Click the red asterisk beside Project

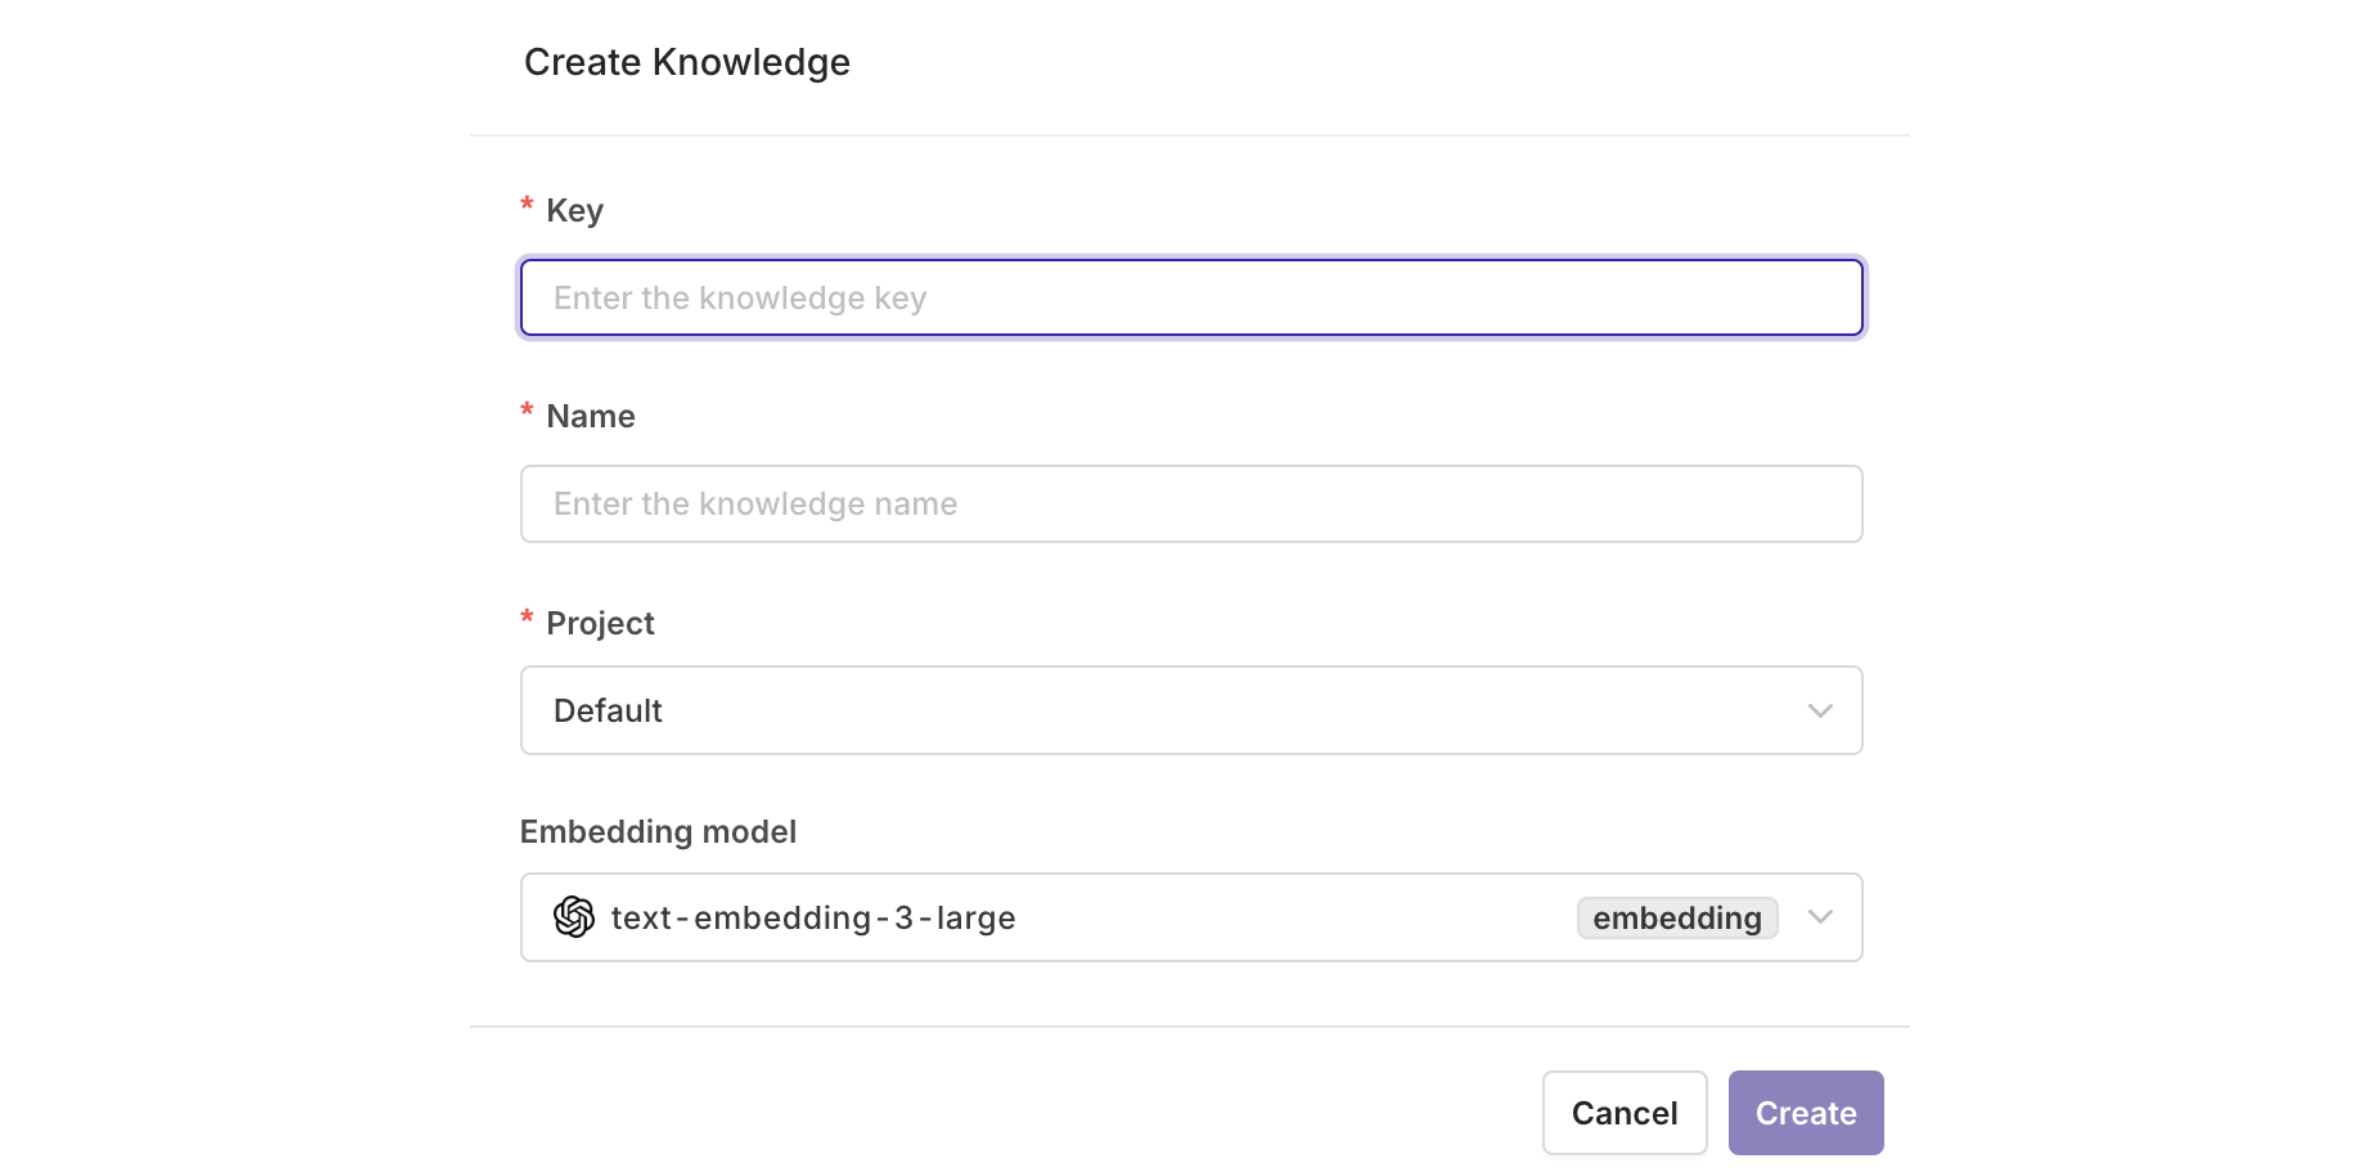(x=527, y=618)
